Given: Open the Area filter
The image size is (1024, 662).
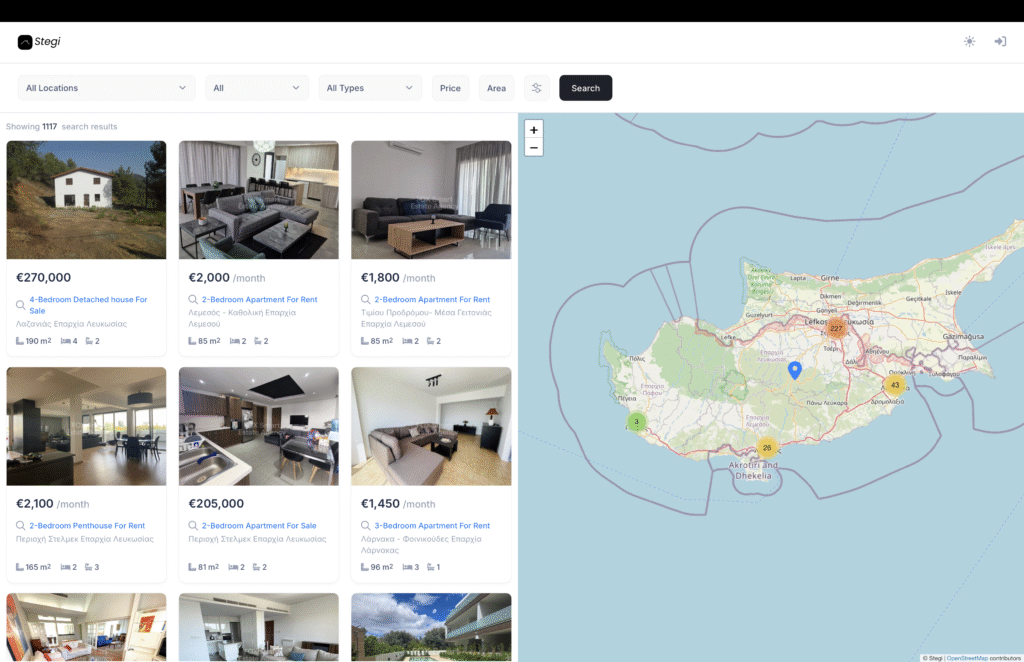Looking at the screenshot, I should pos(496,88).
